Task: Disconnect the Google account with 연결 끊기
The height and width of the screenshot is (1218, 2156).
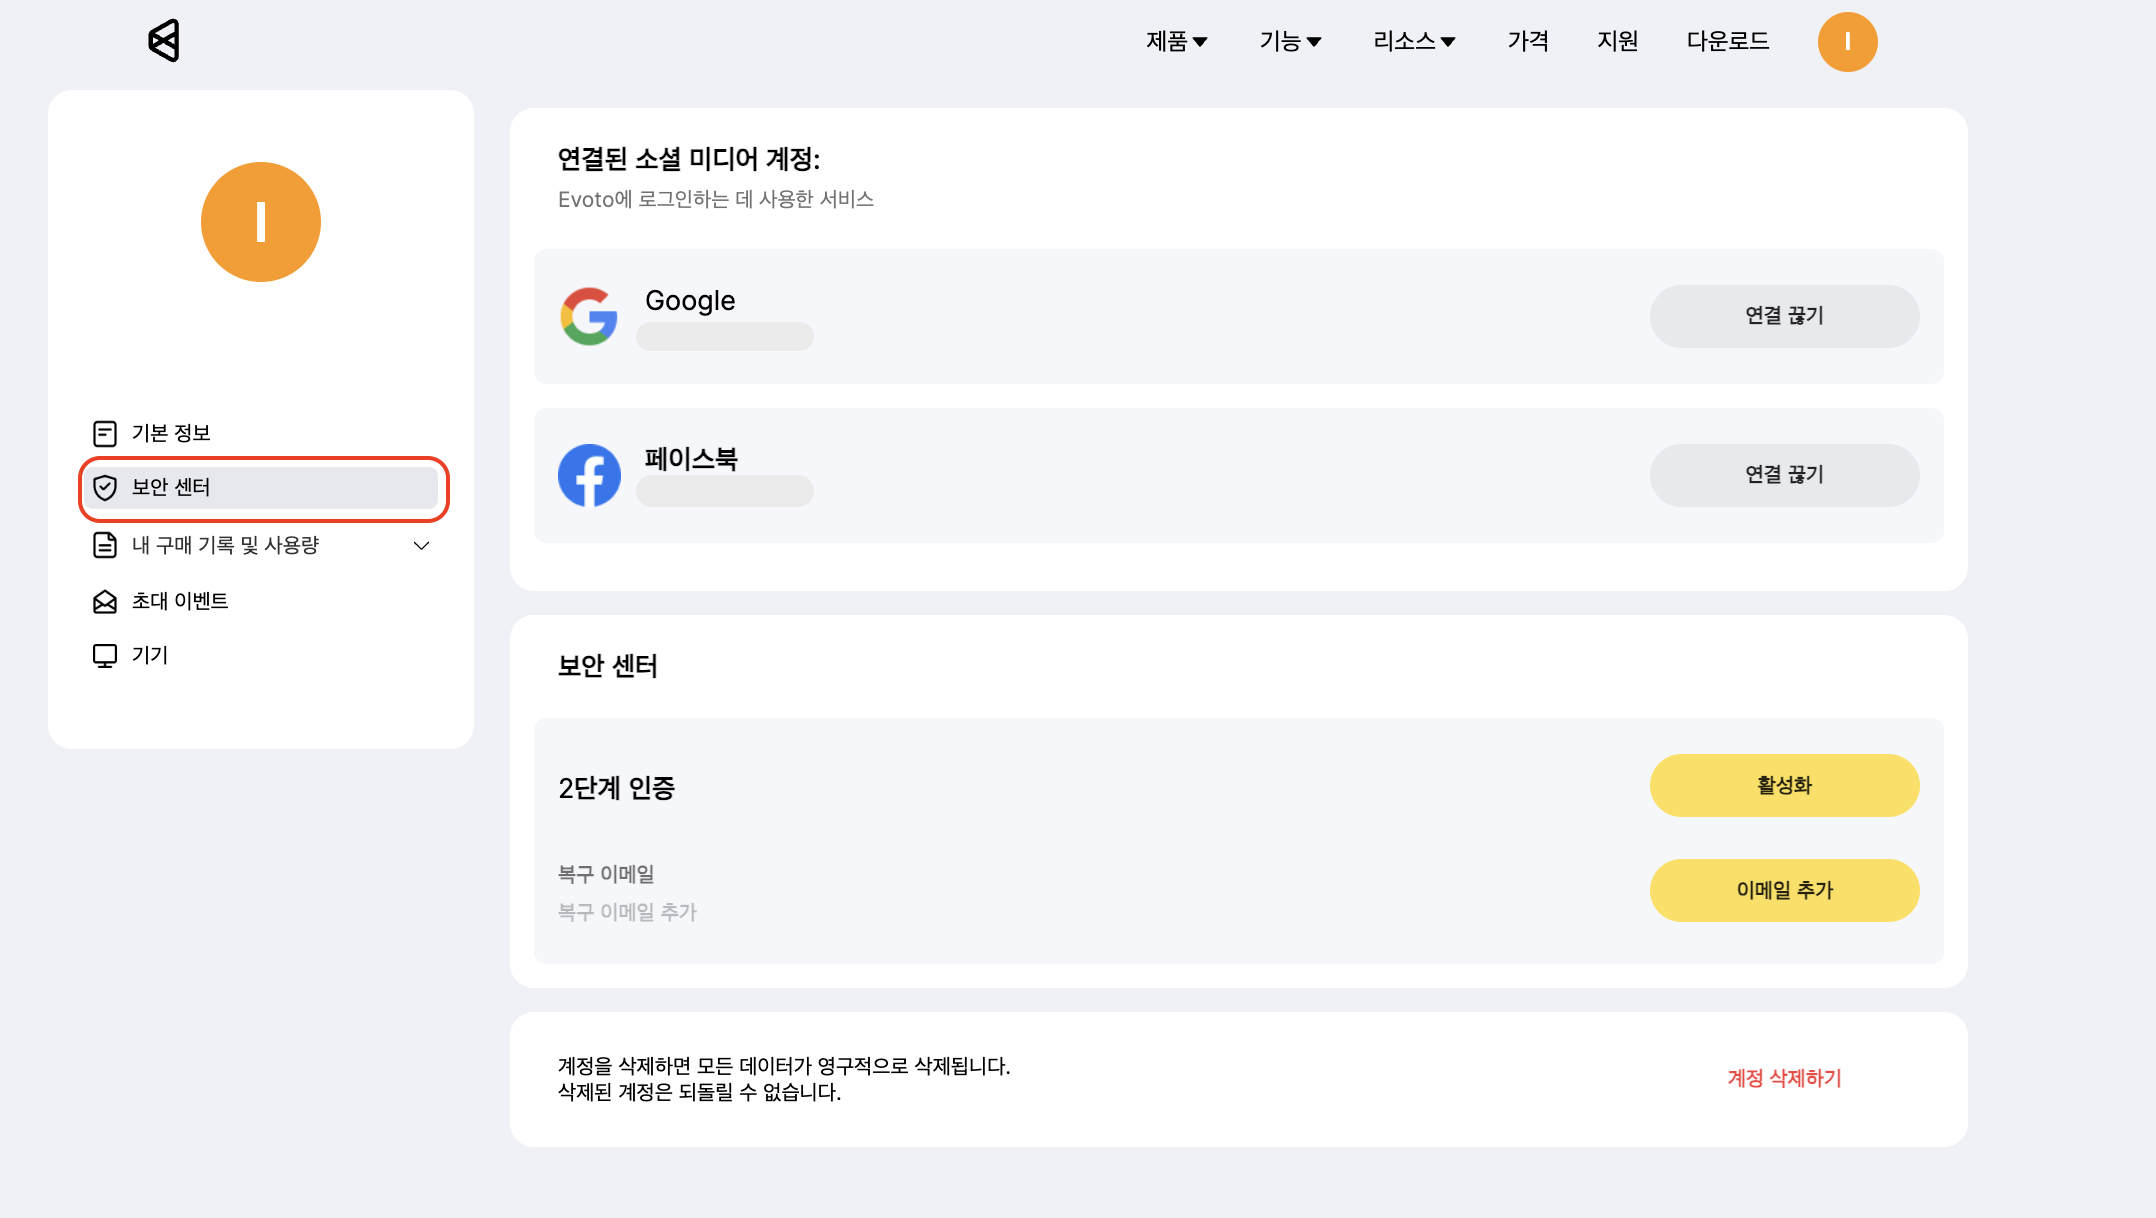Action: point(1784,316)
